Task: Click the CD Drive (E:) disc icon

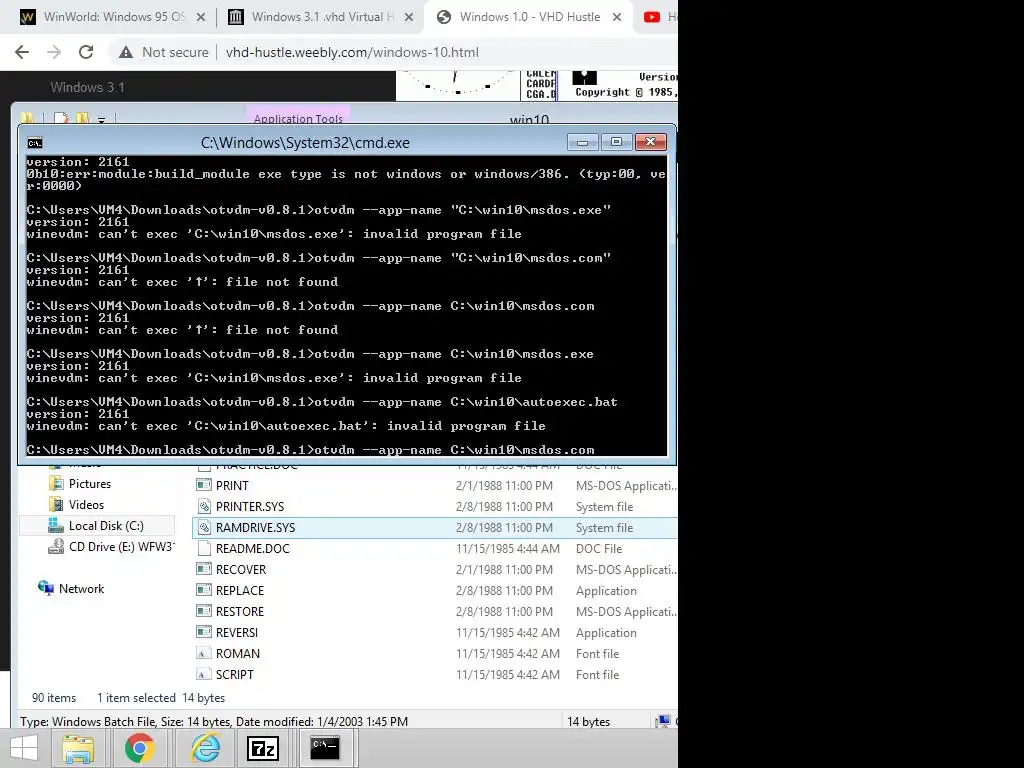Action: pos(56,547)
